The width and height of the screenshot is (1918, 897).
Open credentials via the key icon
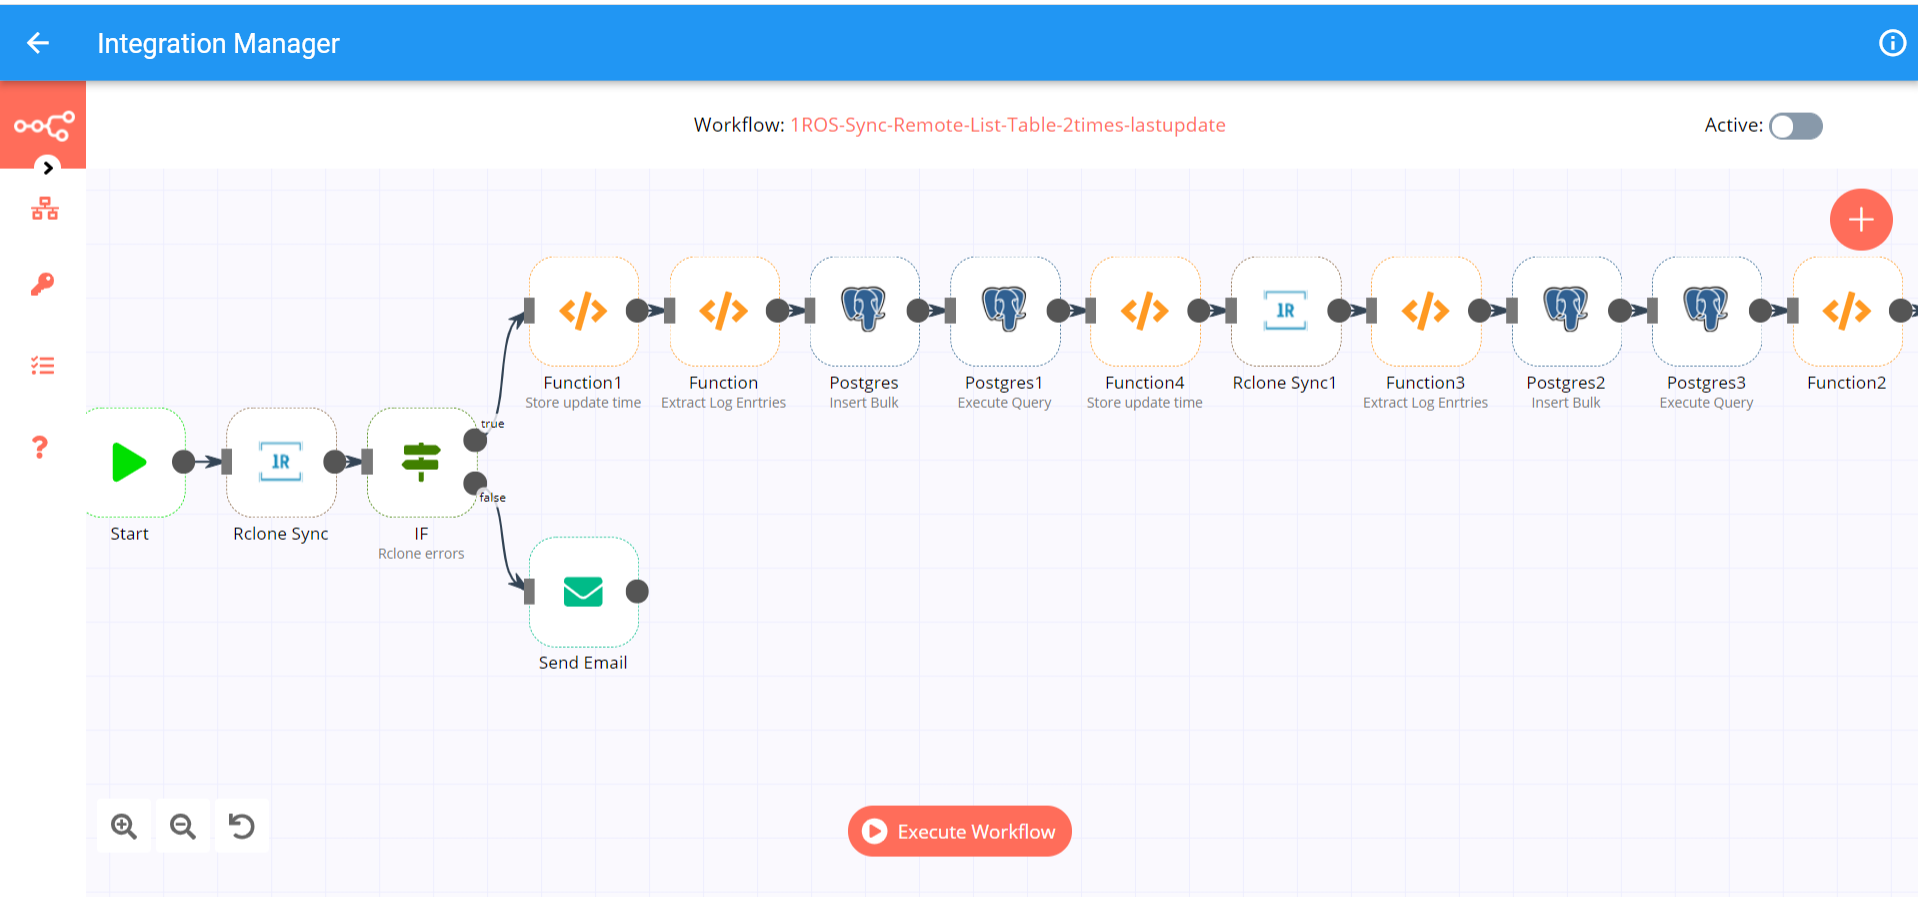[x=42, y=285]
